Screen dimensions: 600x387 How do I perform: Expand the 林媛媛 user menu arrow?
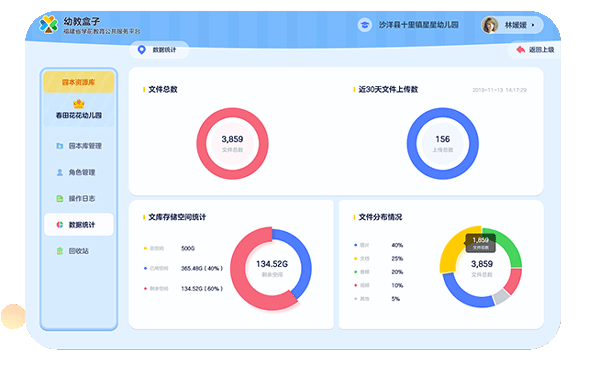(533, 25)
